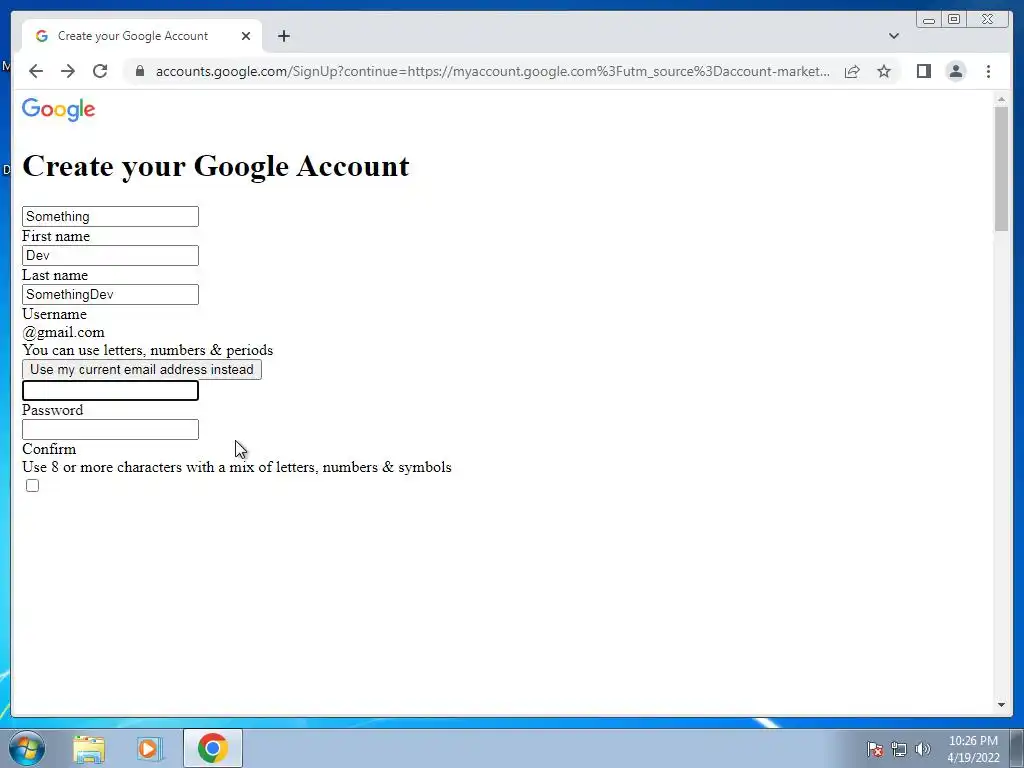Screen dimensions: 1024x768
Task: Open the network tray icon
Action: 899,749
